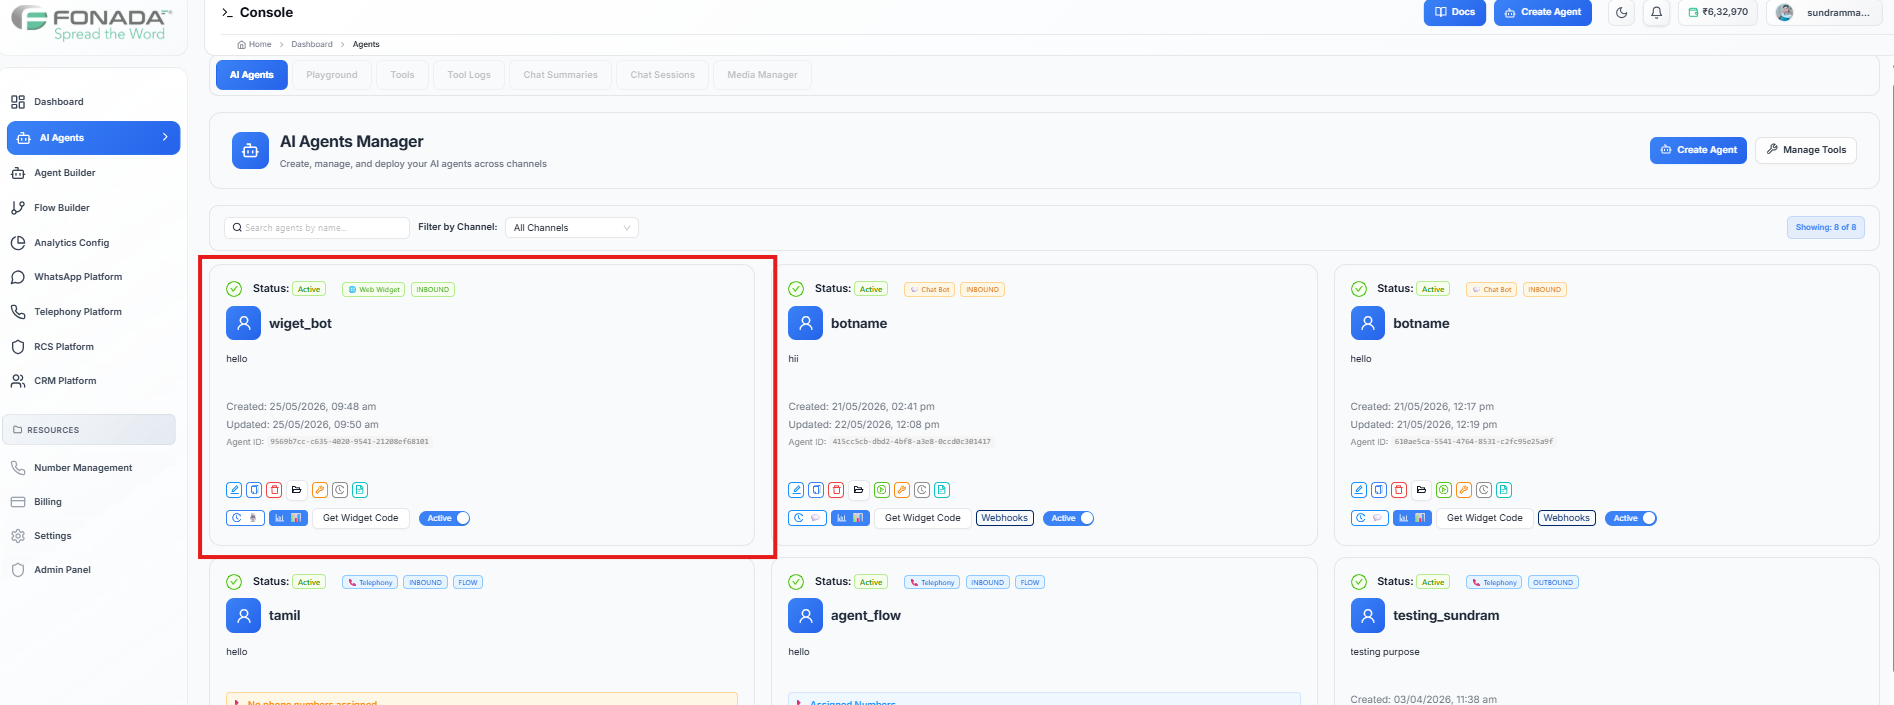Viewport: 1894px width, 705px height.
Task: Click the search agents by name field
Action: (x=317, y=228)
